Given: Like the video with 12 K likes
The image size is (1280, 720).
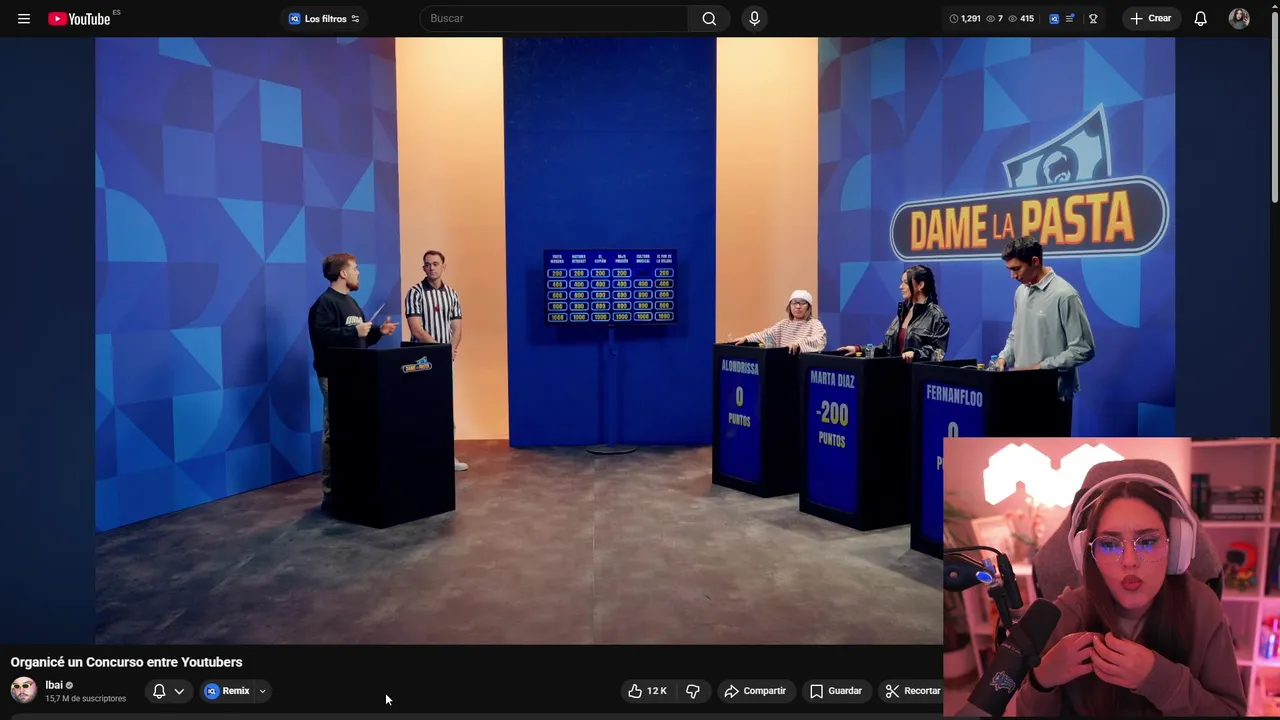Looking at the screenshot, I should tap(647, 691).
